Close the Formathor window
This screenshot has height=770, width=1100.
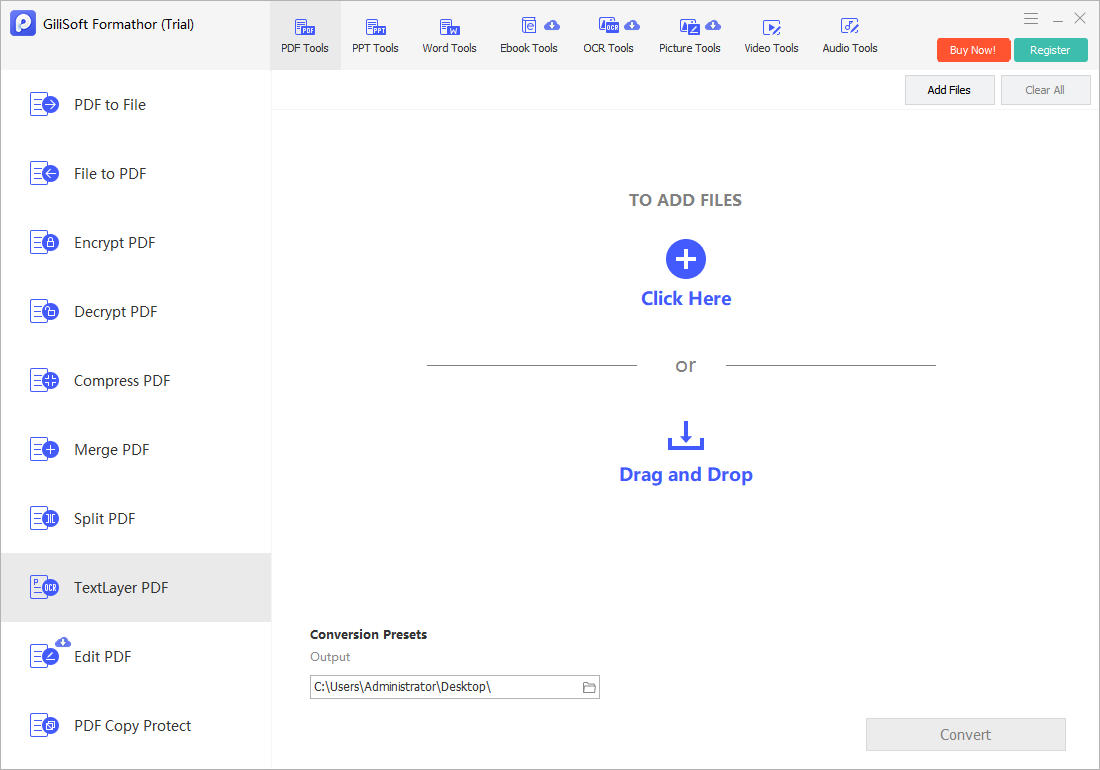coord(1080,18)
